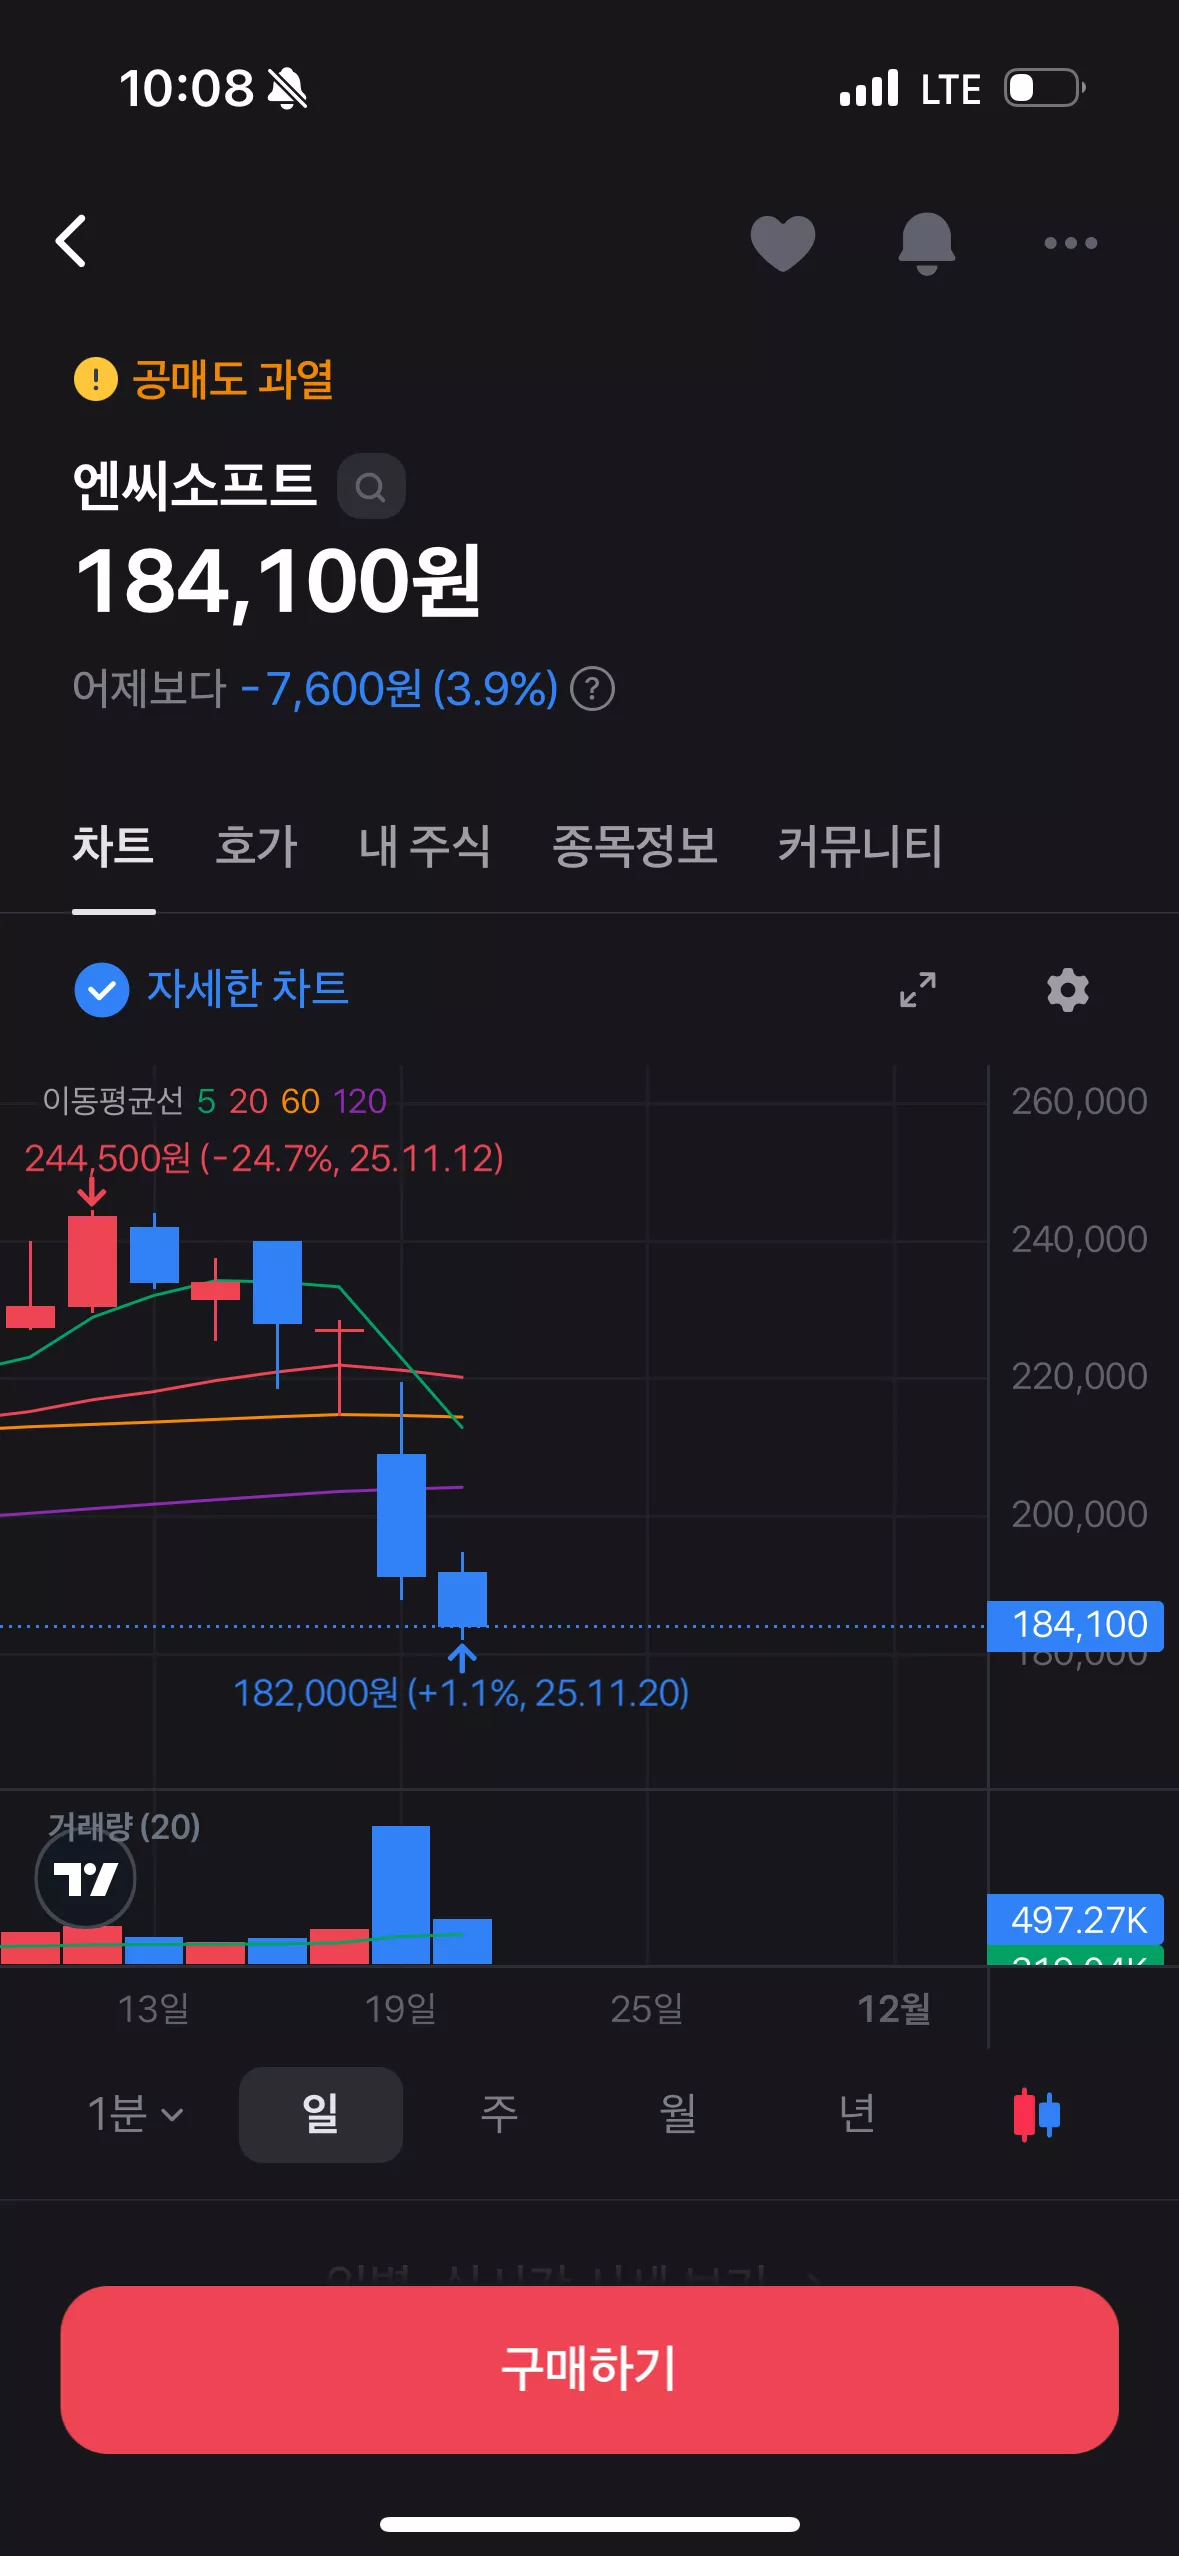Tap moving average 120 legend value
Image resolution: width=1179 pixels, height=2556 pixels.
click(x=360, y=1101)
